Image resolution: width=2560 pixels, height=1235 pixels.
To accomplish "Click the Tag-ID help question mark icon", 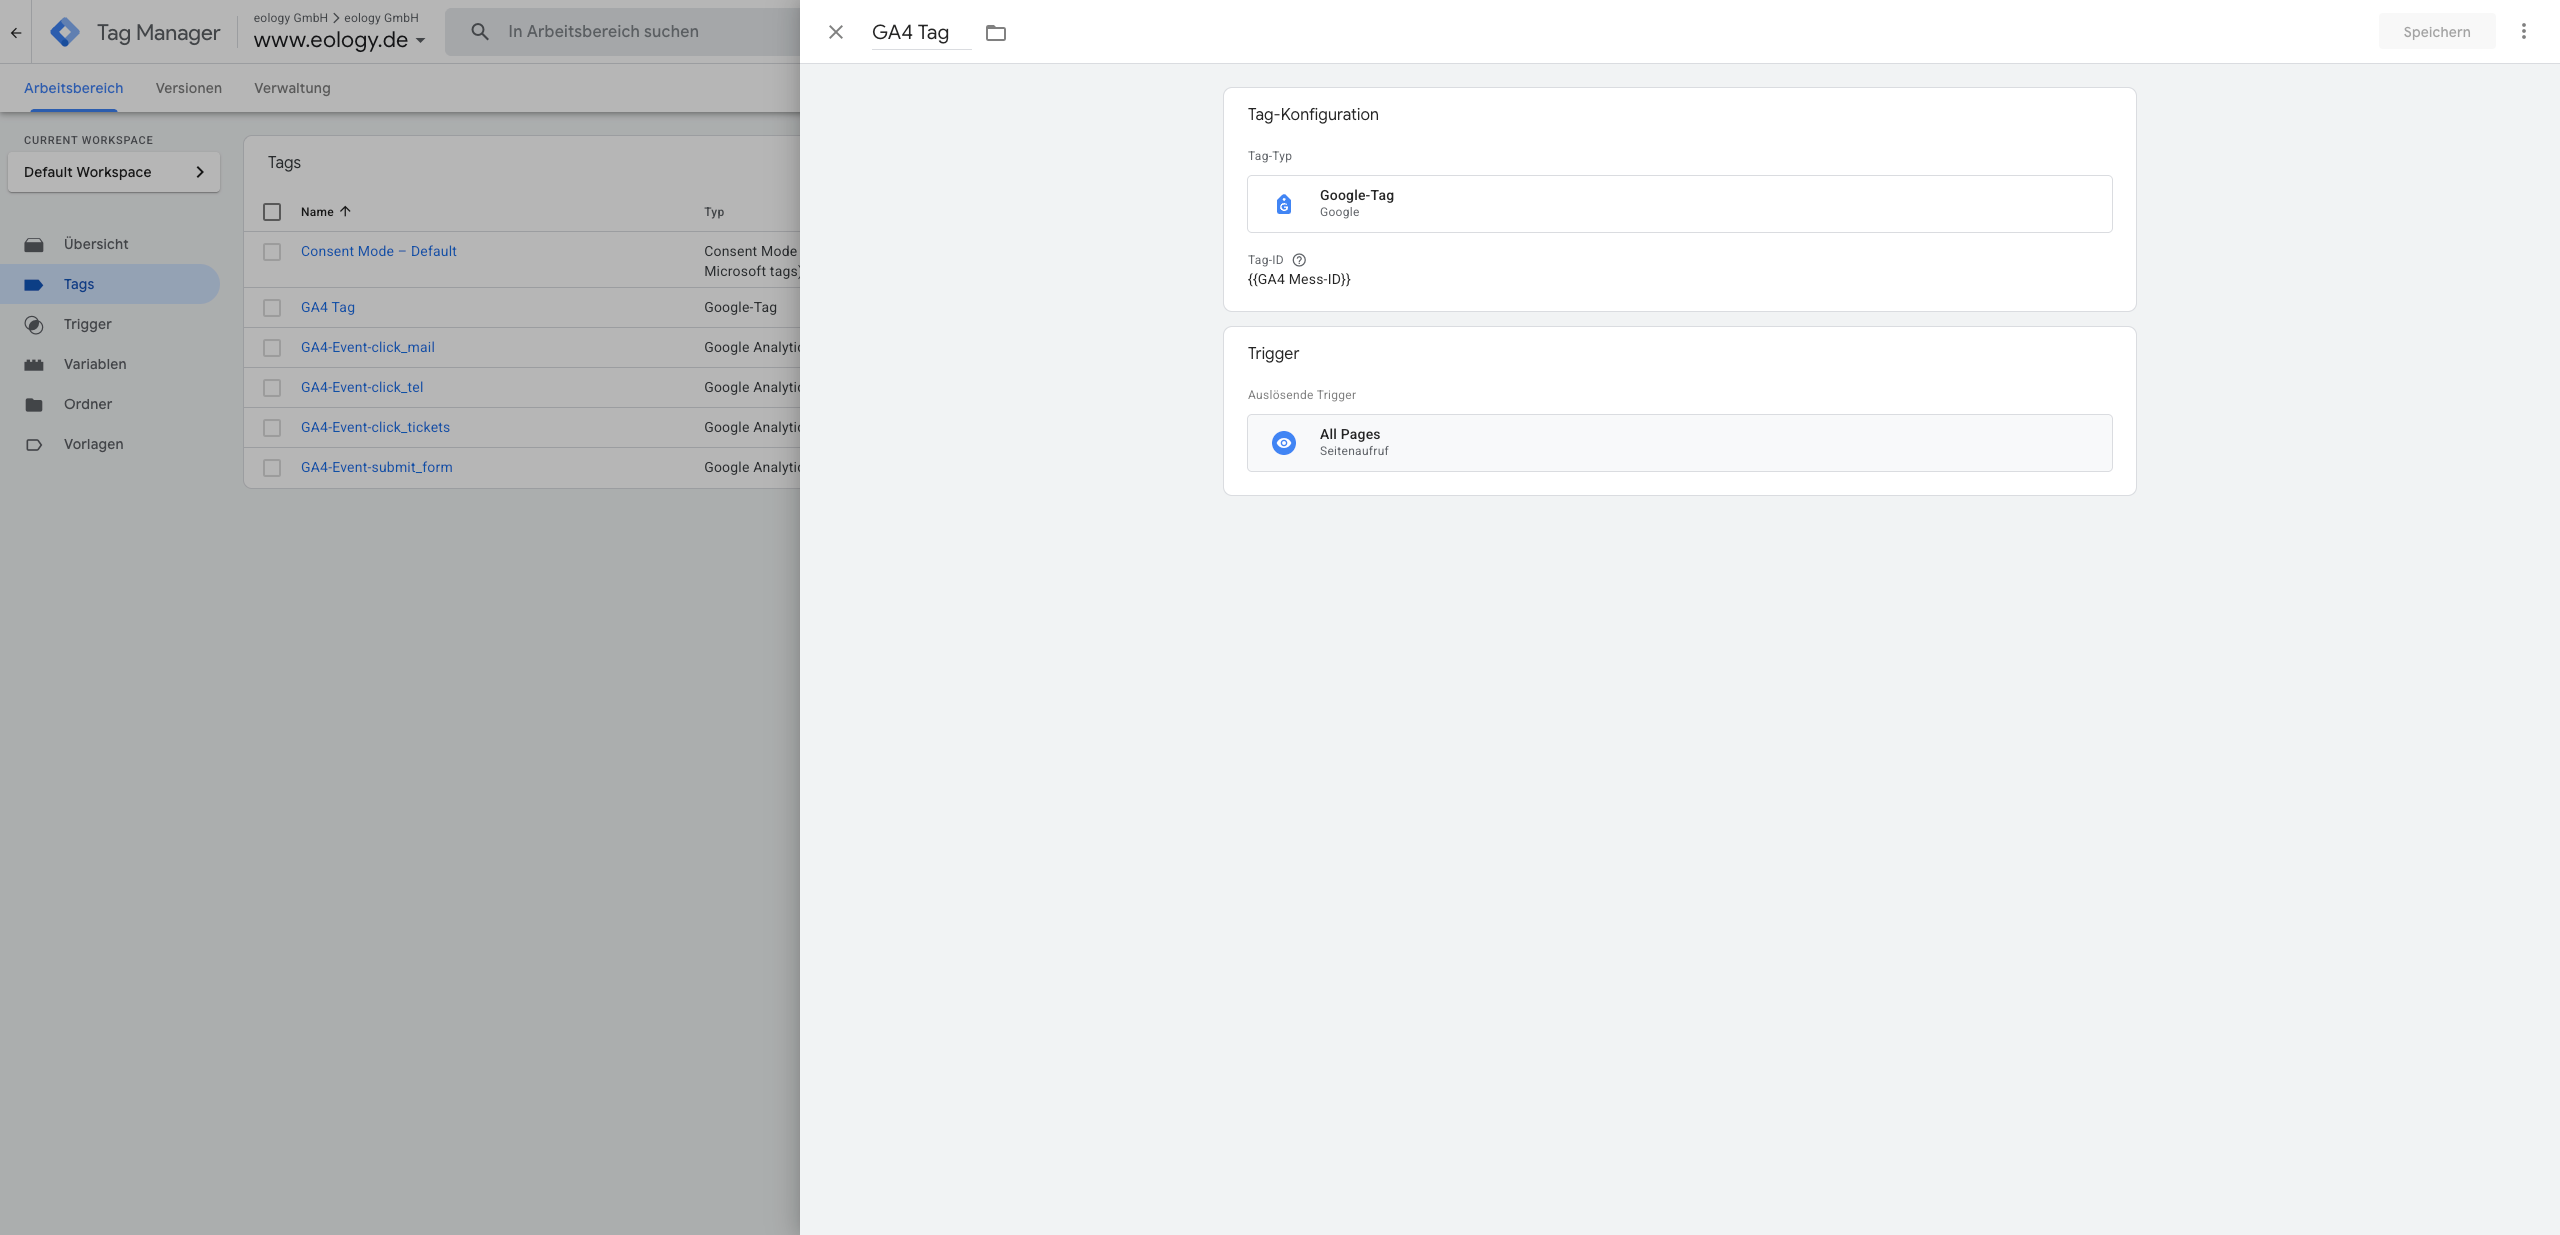I will (1299, 260).
